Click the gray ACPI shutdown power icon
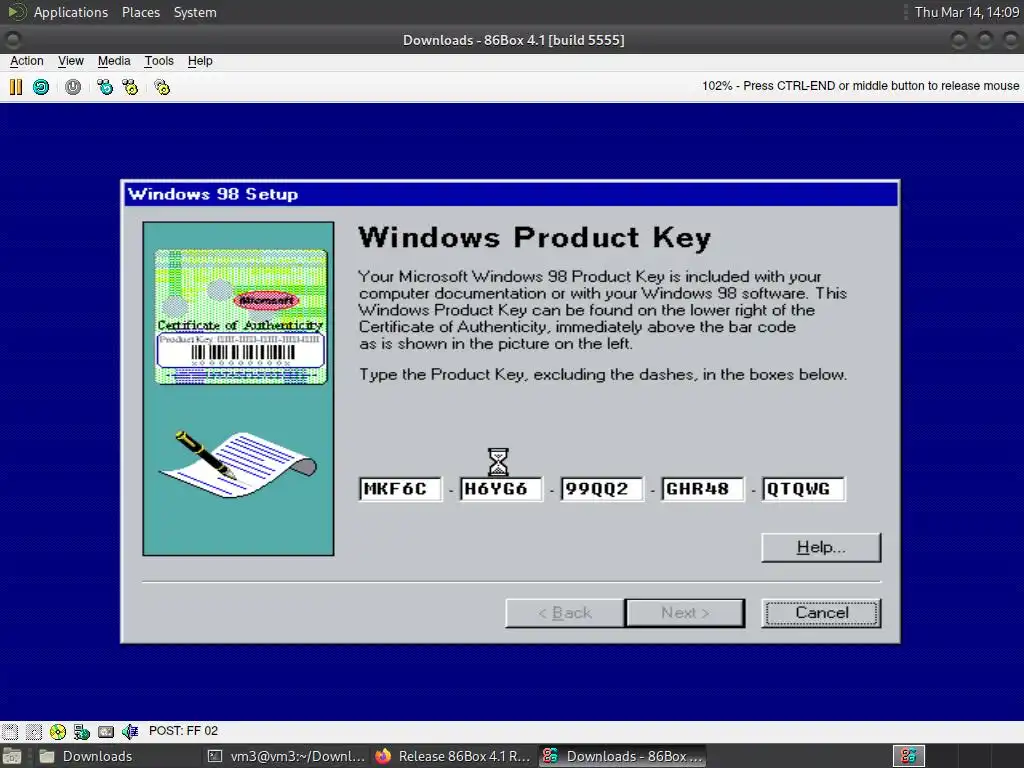This screenshot has height=768, width=1024. pos(73,87)
